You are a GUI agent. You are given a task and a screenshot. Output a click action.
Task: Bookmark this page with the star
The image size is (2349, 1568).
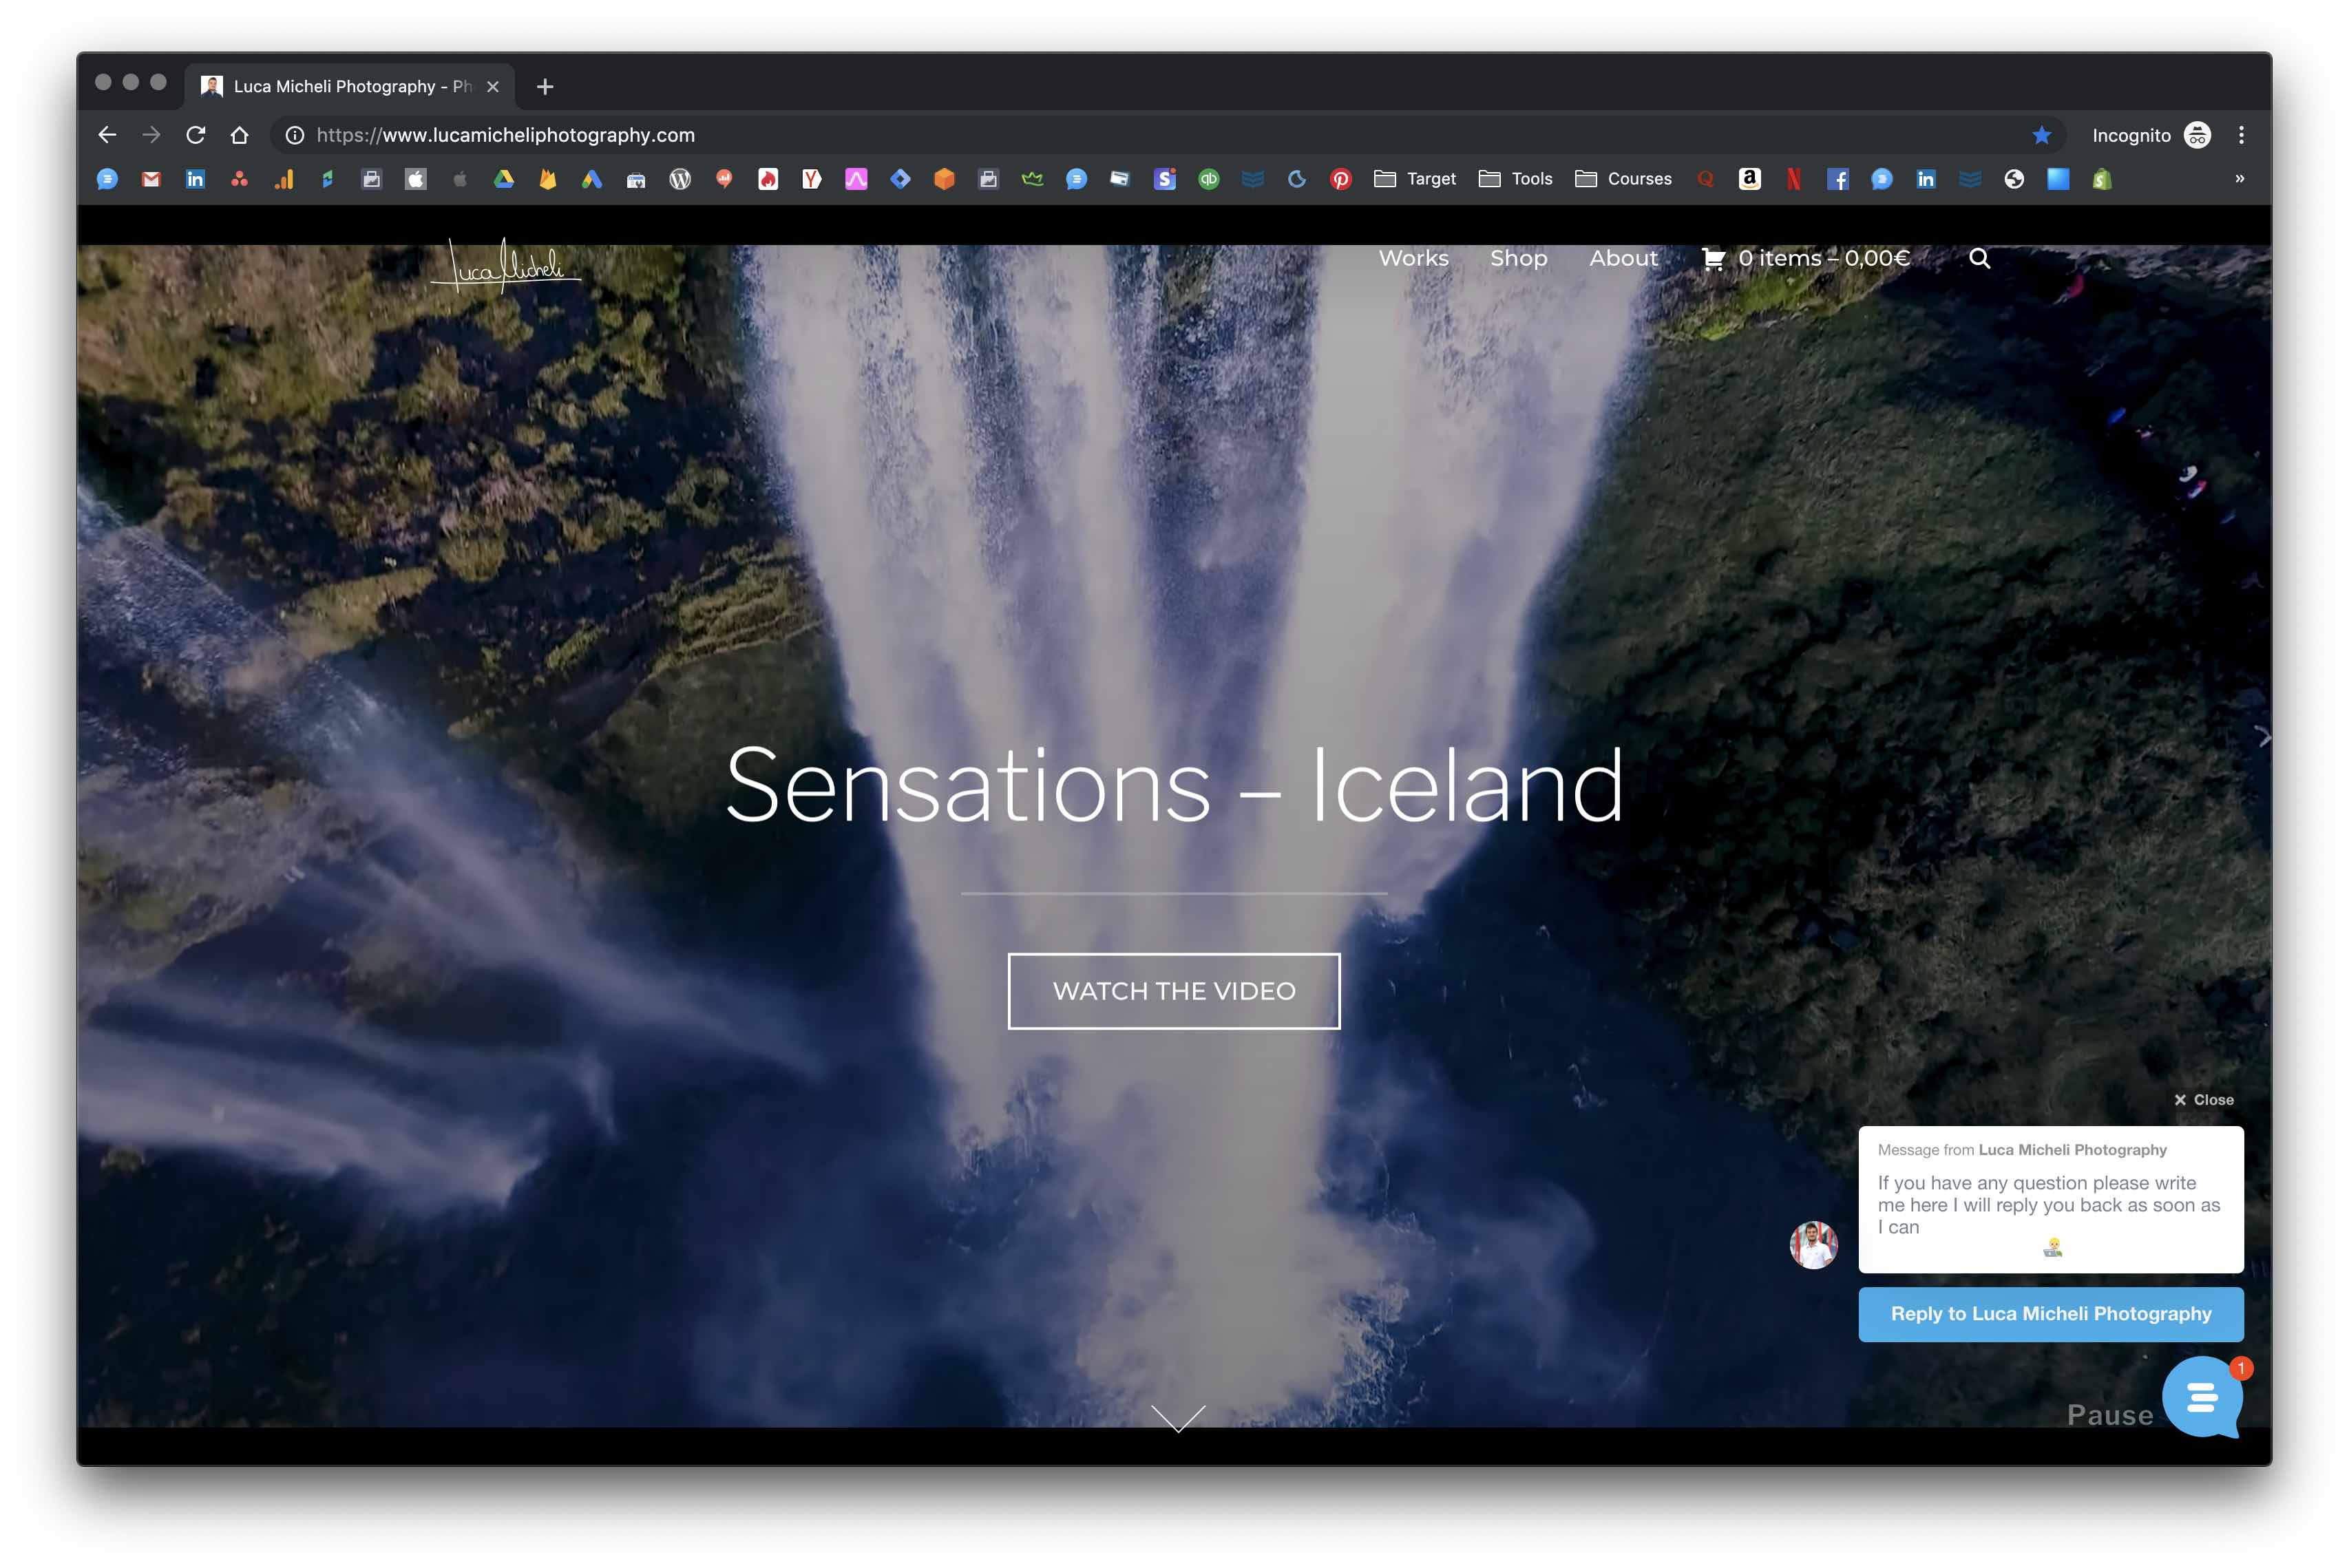point(2042,135)
